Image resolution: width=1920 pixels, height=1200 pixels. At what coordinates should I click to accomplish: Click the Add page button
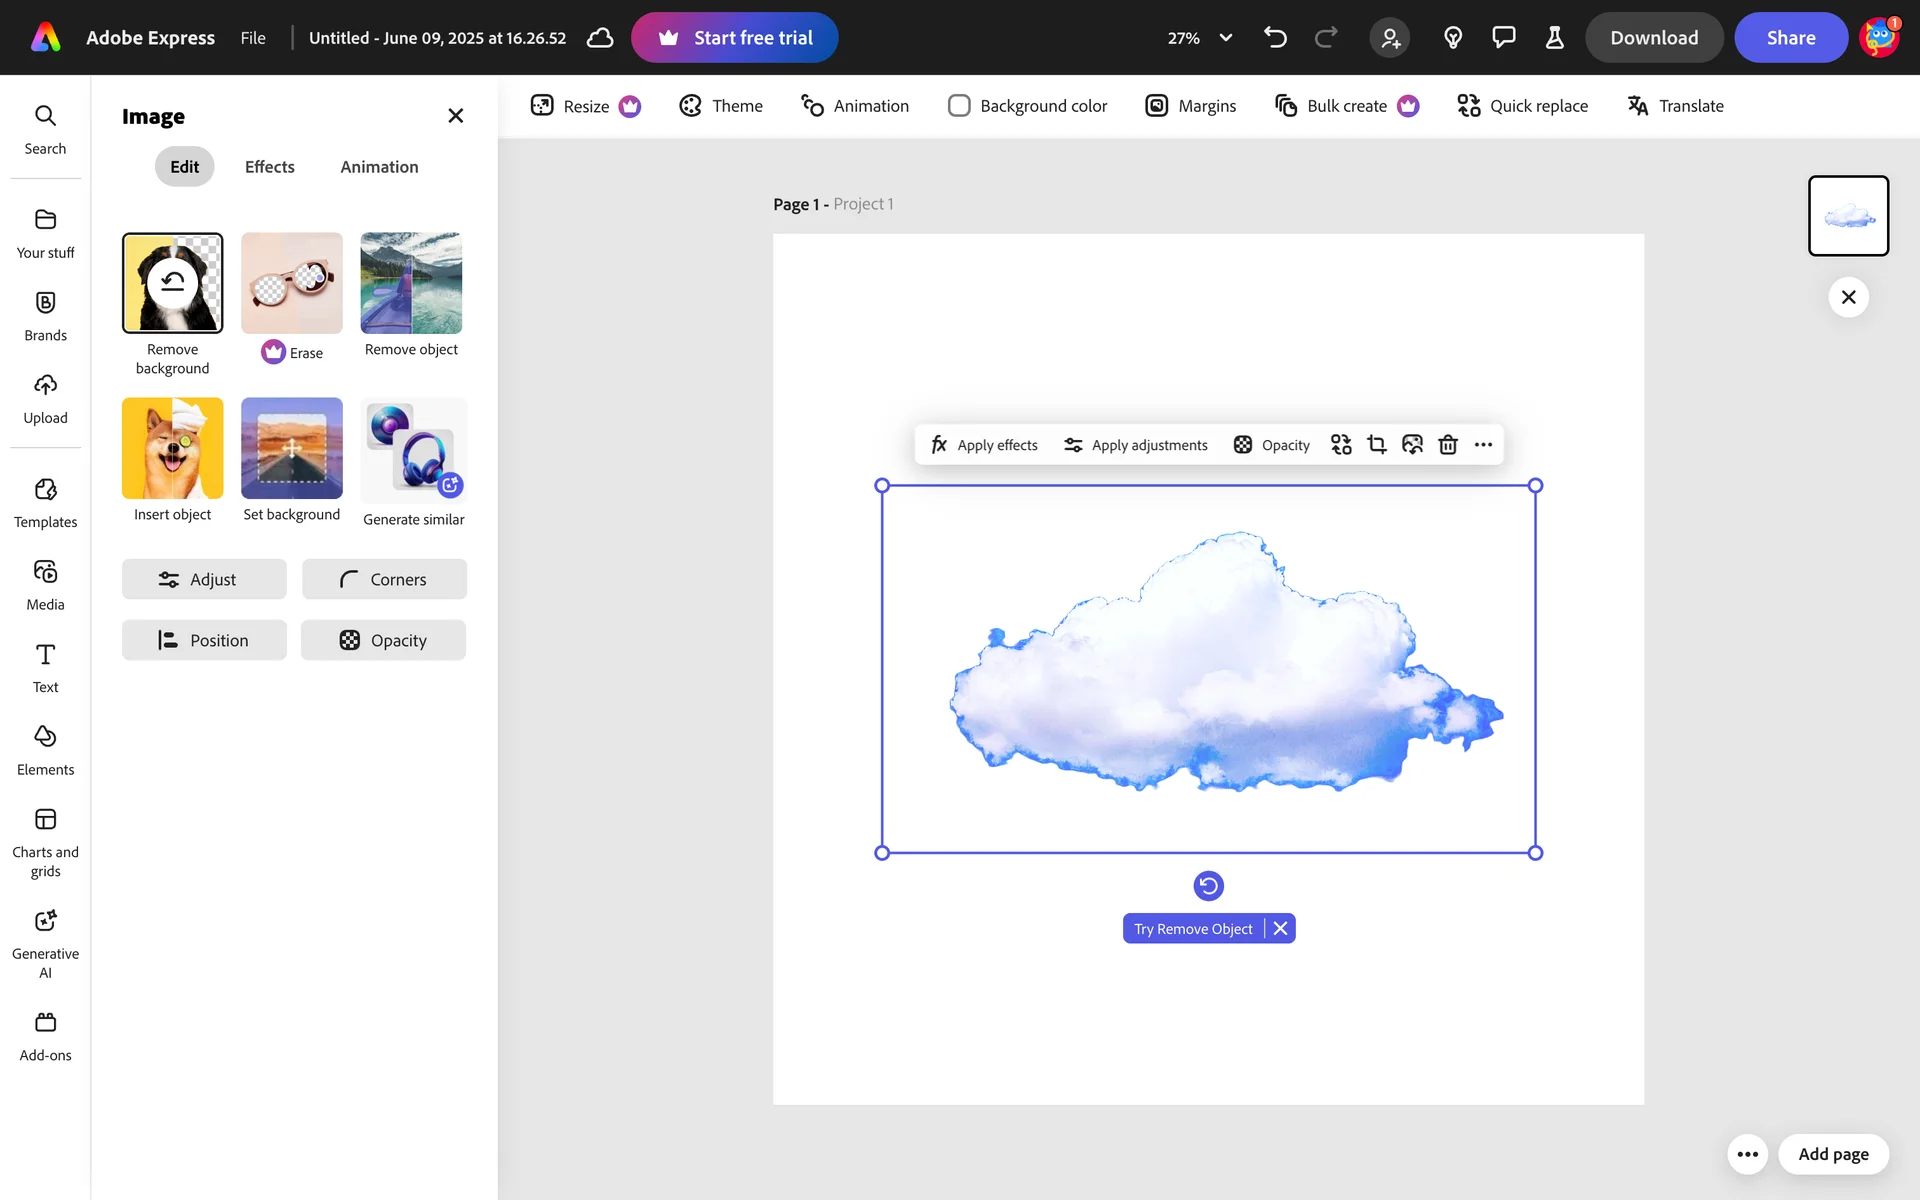1832,1154
